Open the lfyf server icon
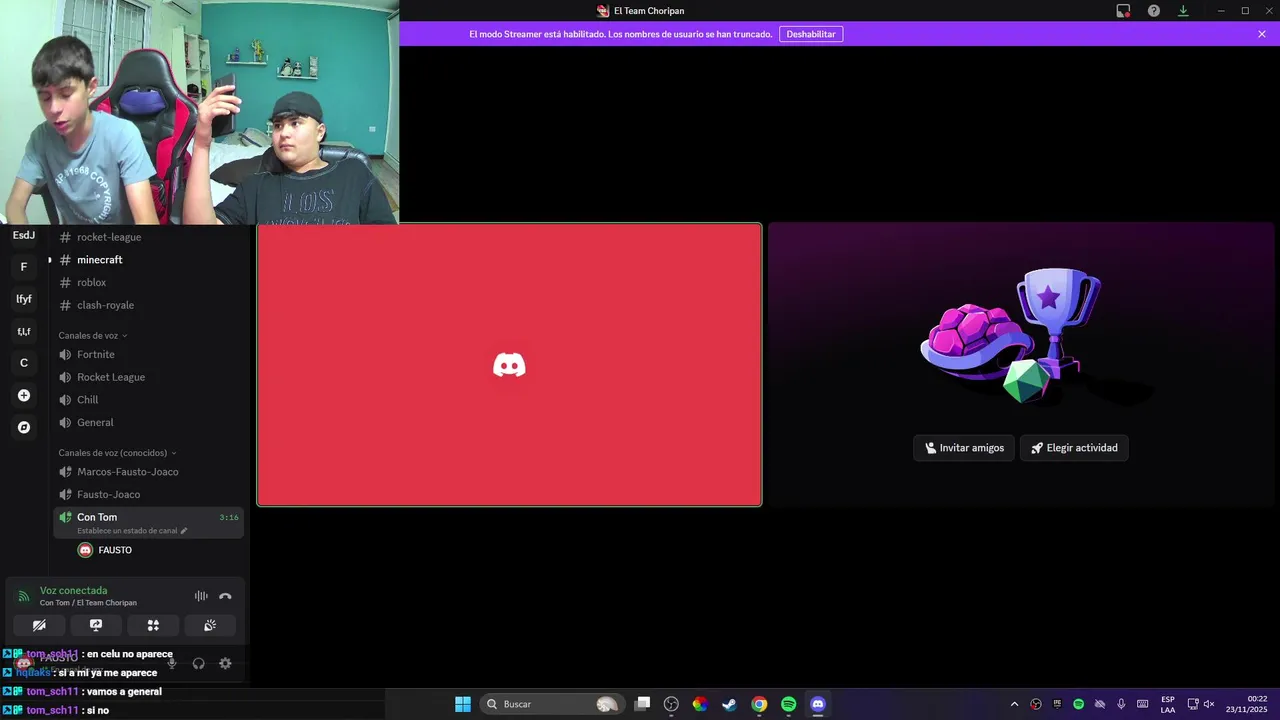Screen dimensions: 1280x720 24,299
